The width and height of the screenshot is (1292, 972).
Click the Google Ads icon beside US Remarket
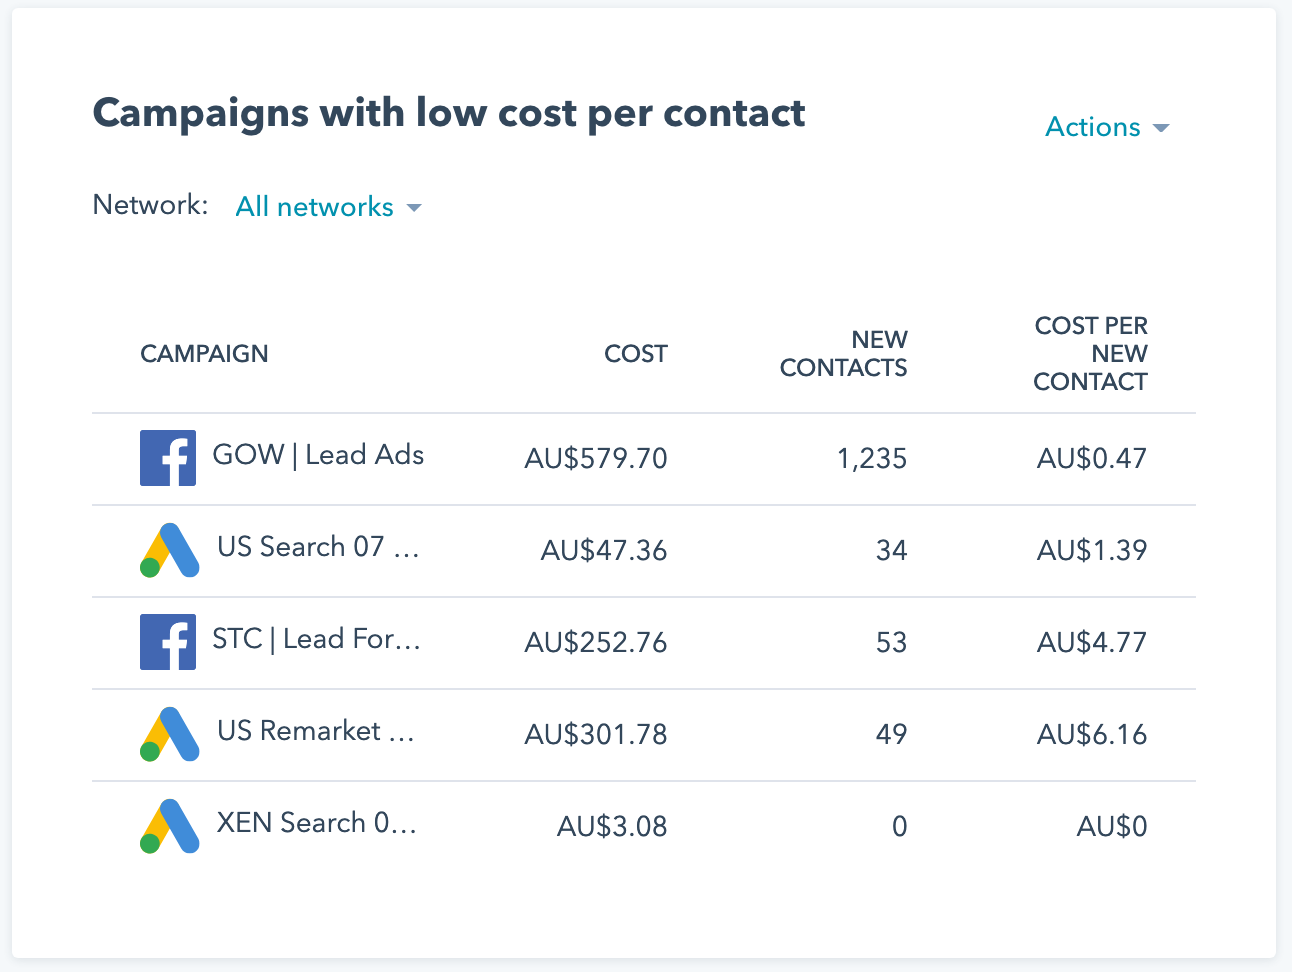click(169, 734)
